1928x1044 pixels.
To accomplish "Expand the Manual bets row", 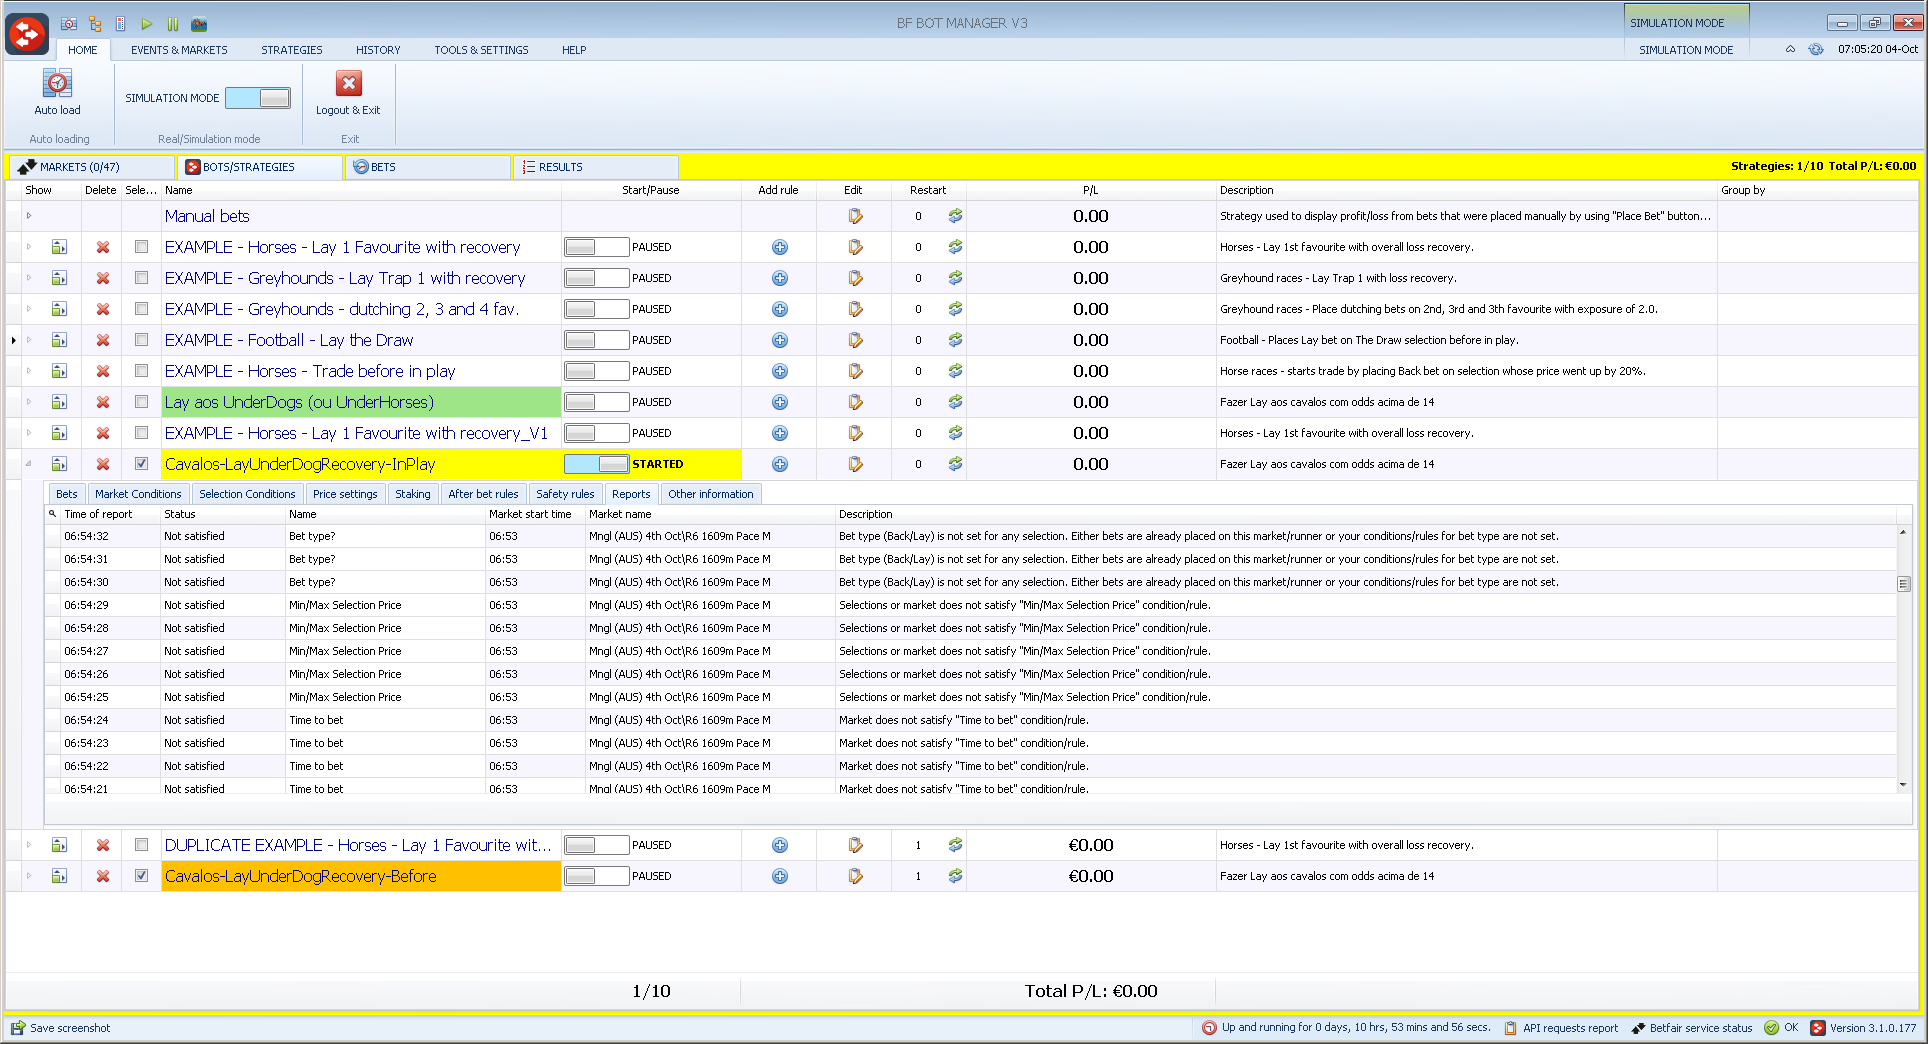I will click(x=29, y=216).
